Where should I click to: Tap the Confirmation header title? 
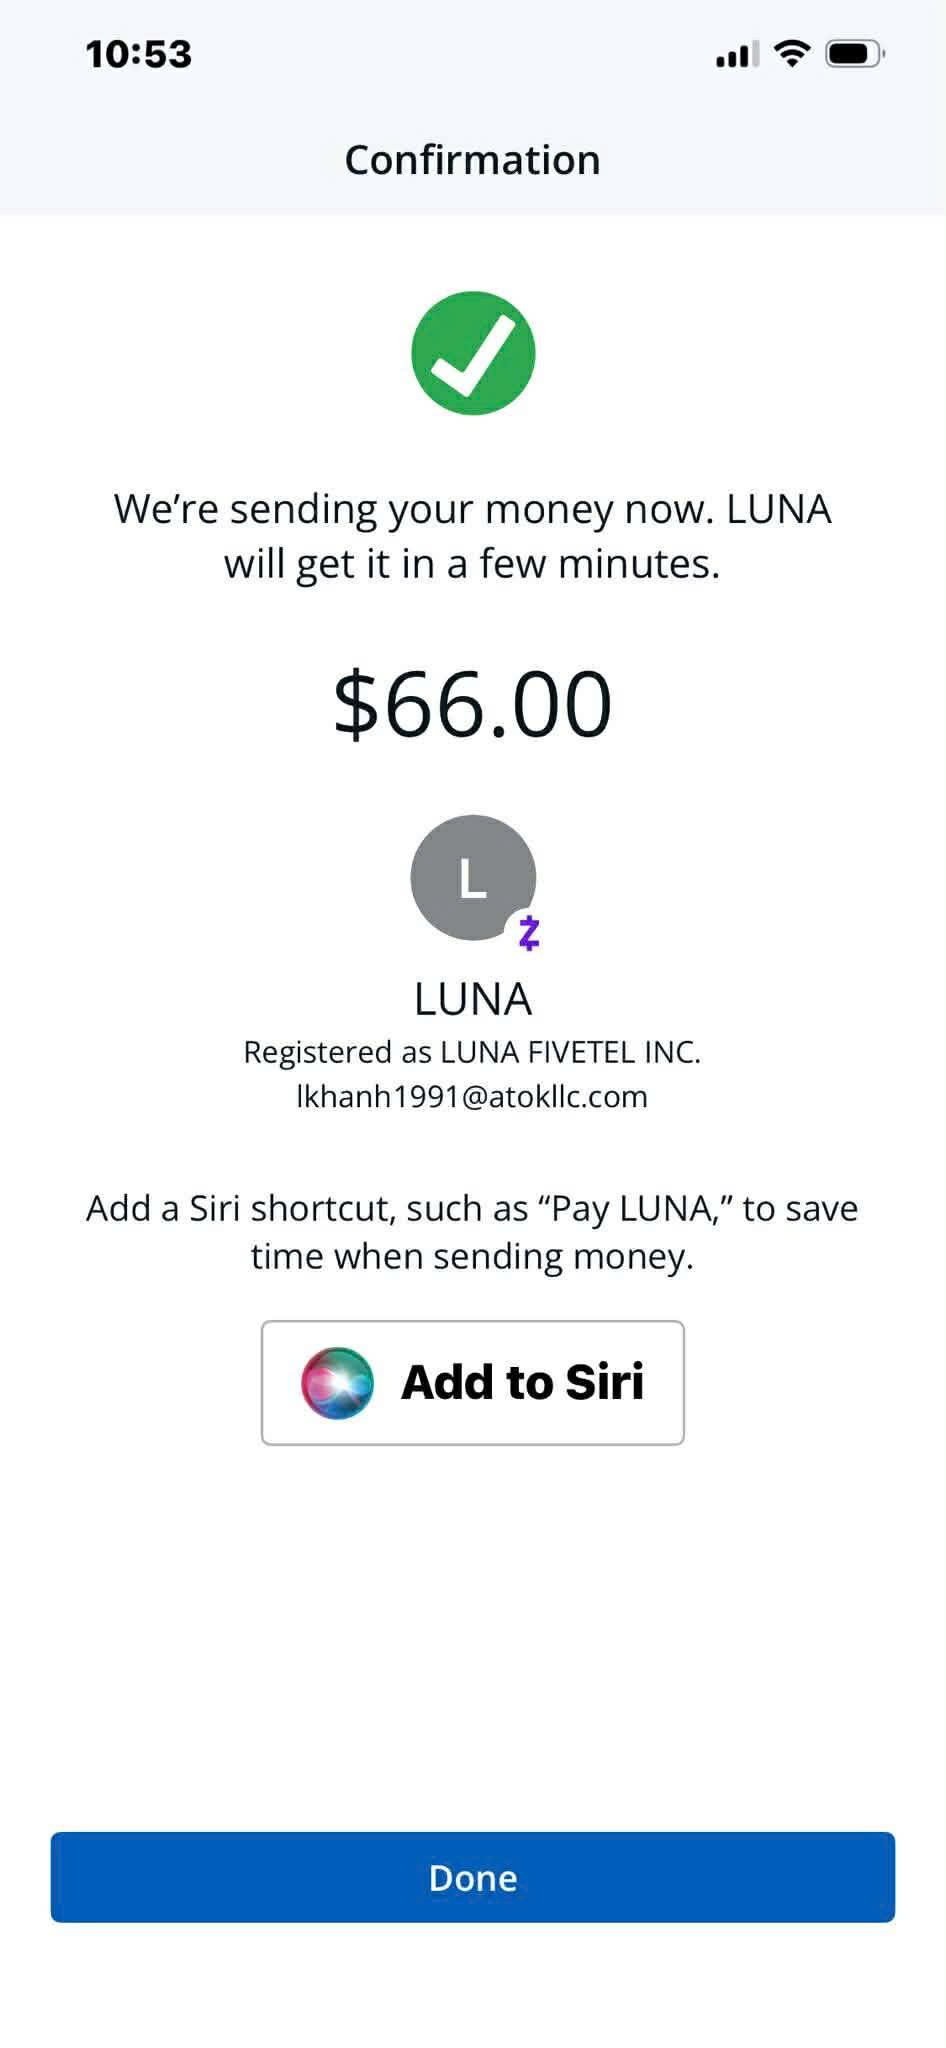click(x=473, y=160)
